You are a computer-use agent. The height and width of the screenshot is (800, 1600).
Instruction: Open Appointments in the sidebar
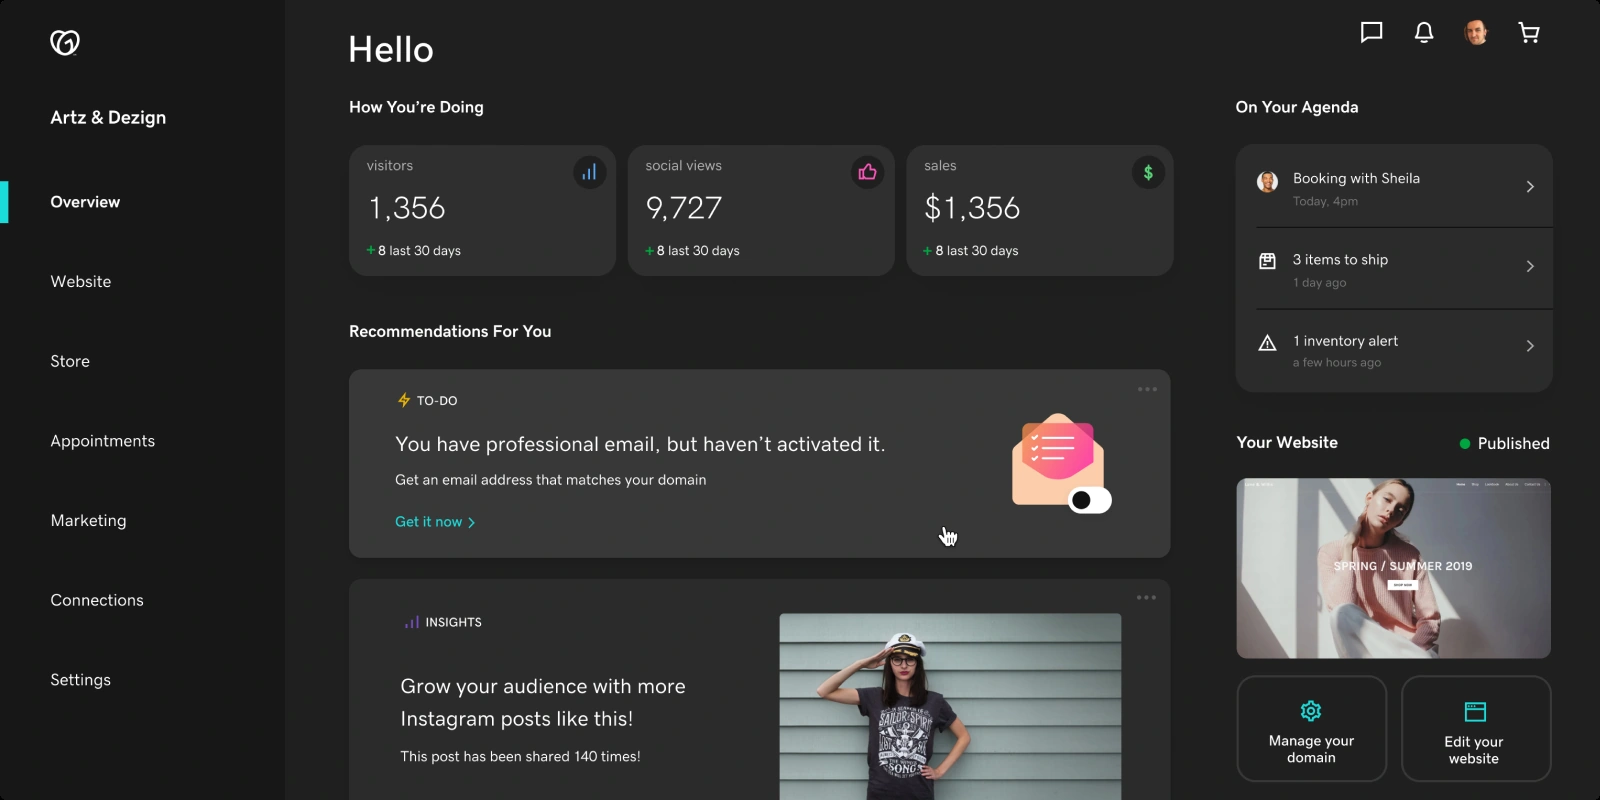pos(103,441)
